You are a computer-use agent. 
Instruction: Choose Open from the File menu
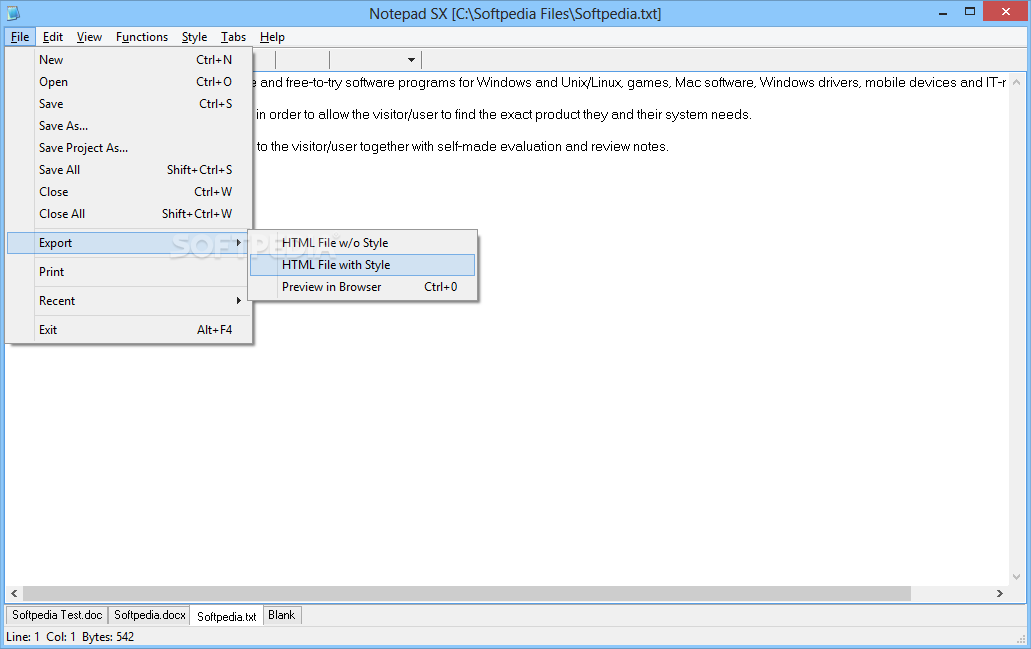[130, 82]
